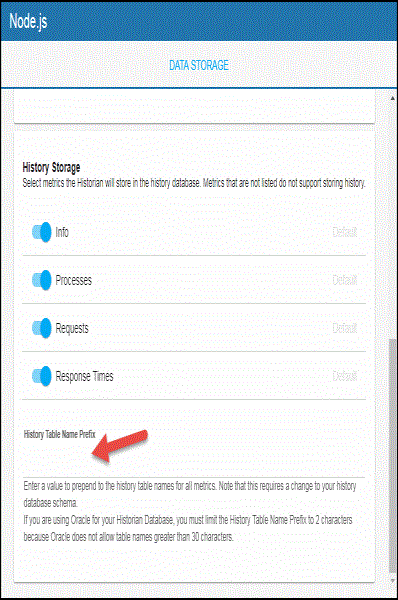Turn off the Requests history toggle
This screenshot has height=600, width=398.
point(42,328)
